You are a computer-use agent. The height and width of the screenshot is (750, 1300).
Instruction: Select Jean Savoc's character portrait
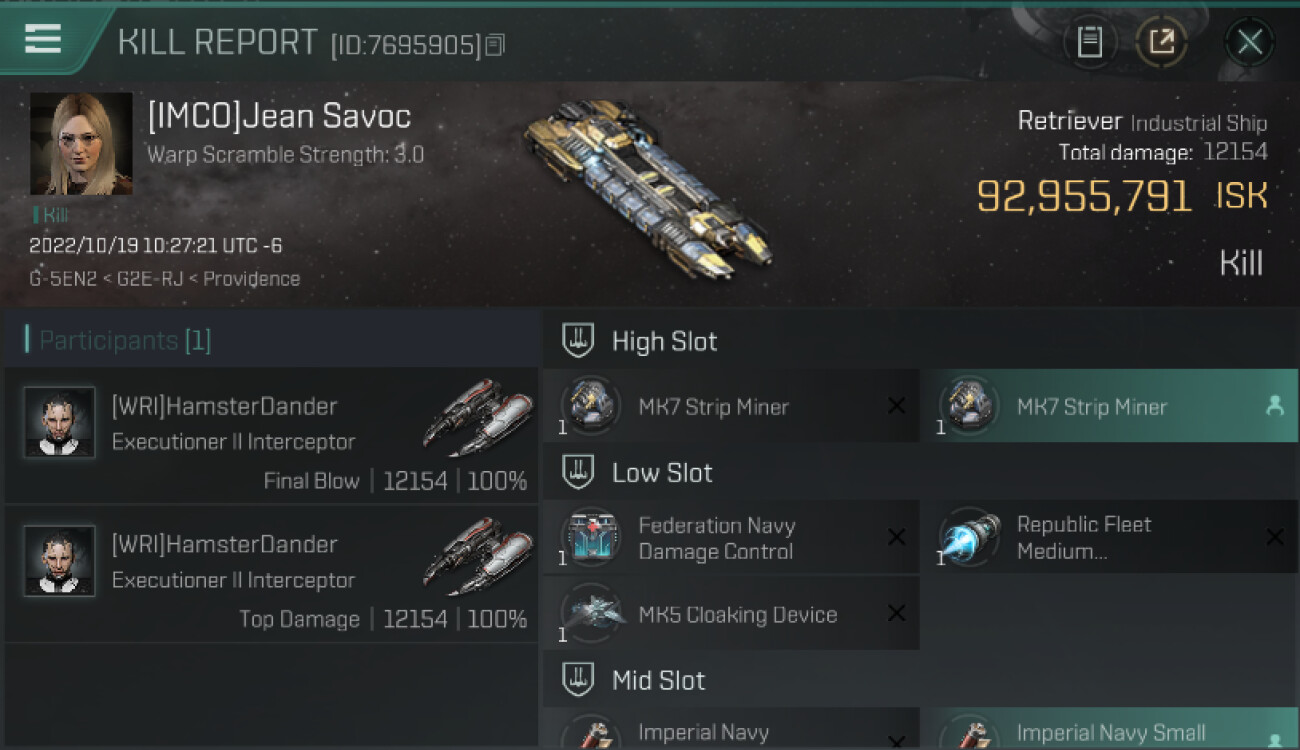(x=81, y=143)
